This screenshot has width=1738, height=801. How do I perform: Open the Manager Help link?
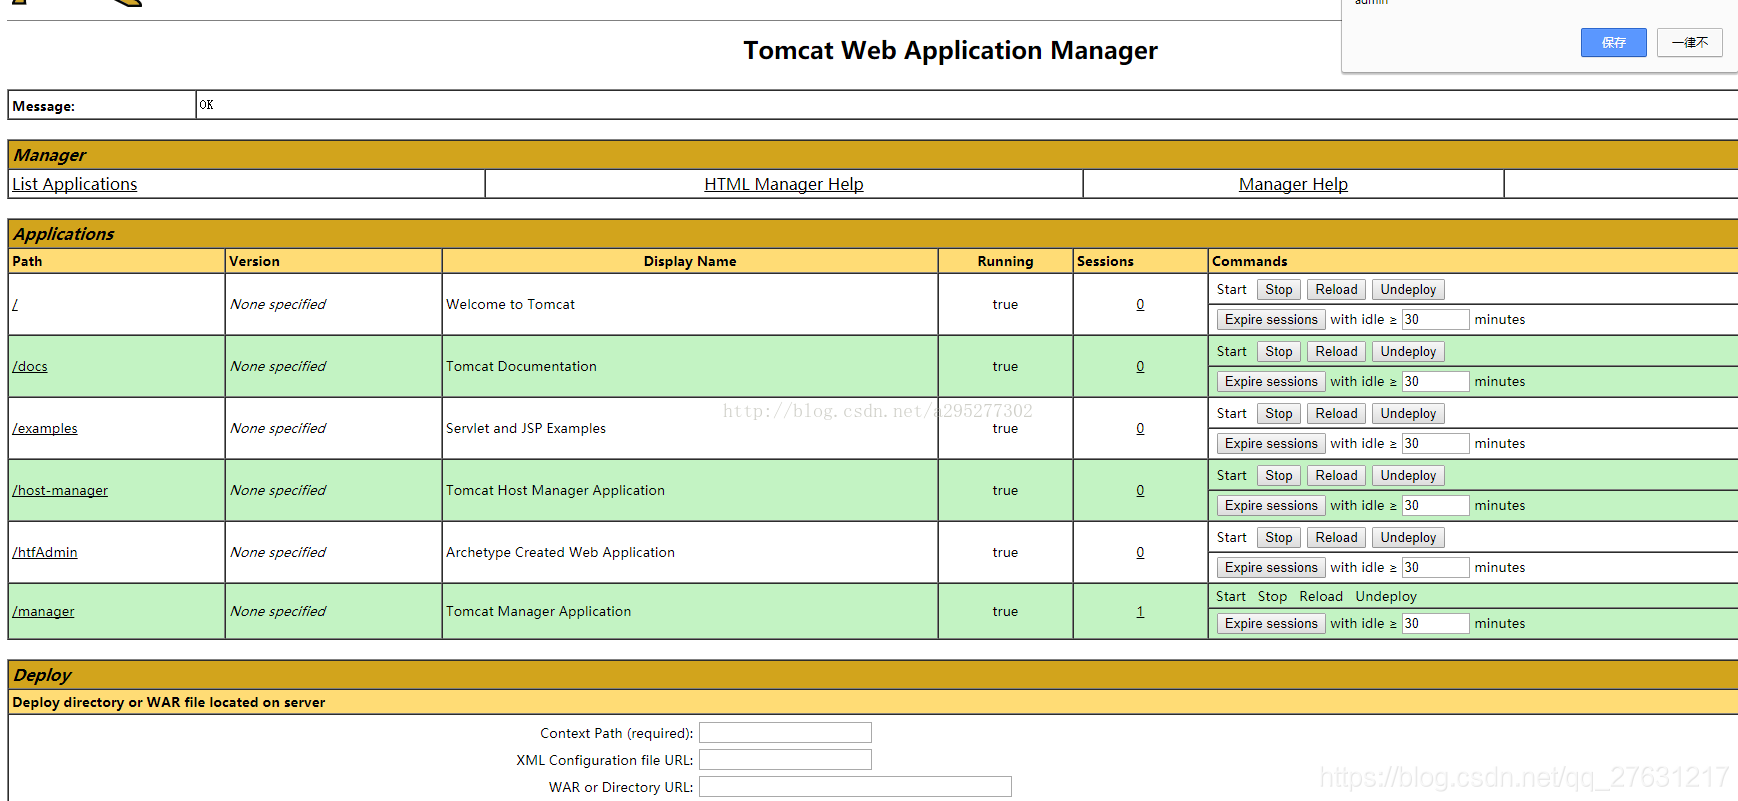(1293, 184)
